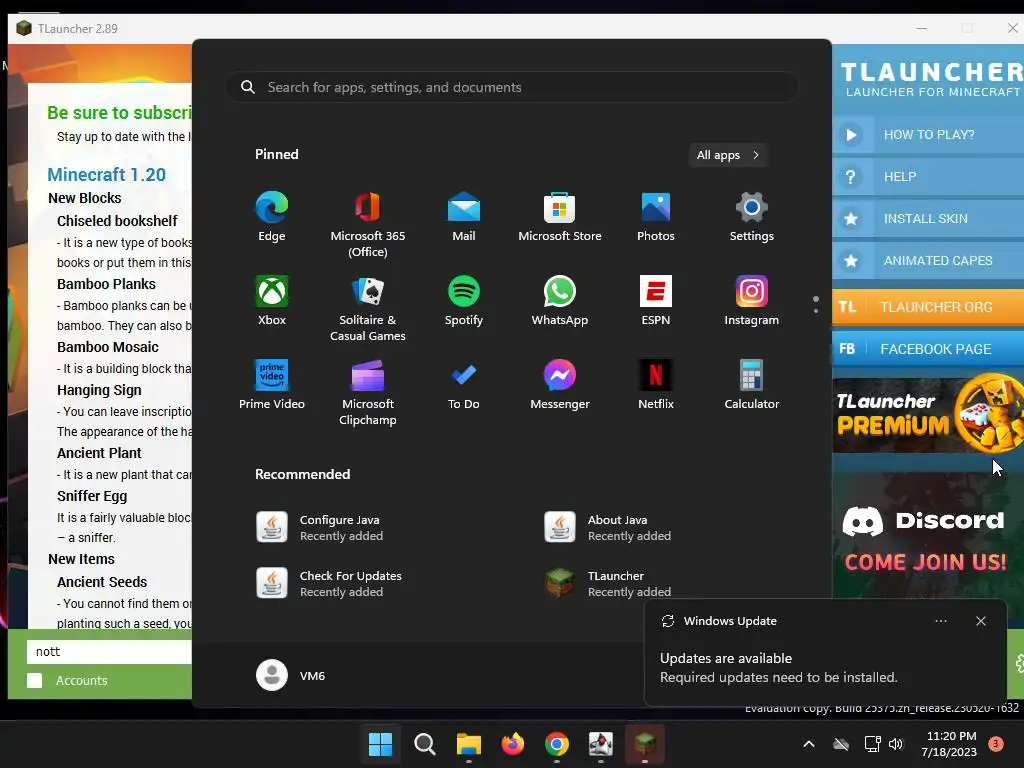This screenshot has height=768, width=1024.
Task: Switch to TLauncher taskbar icon
Action: 645,744
